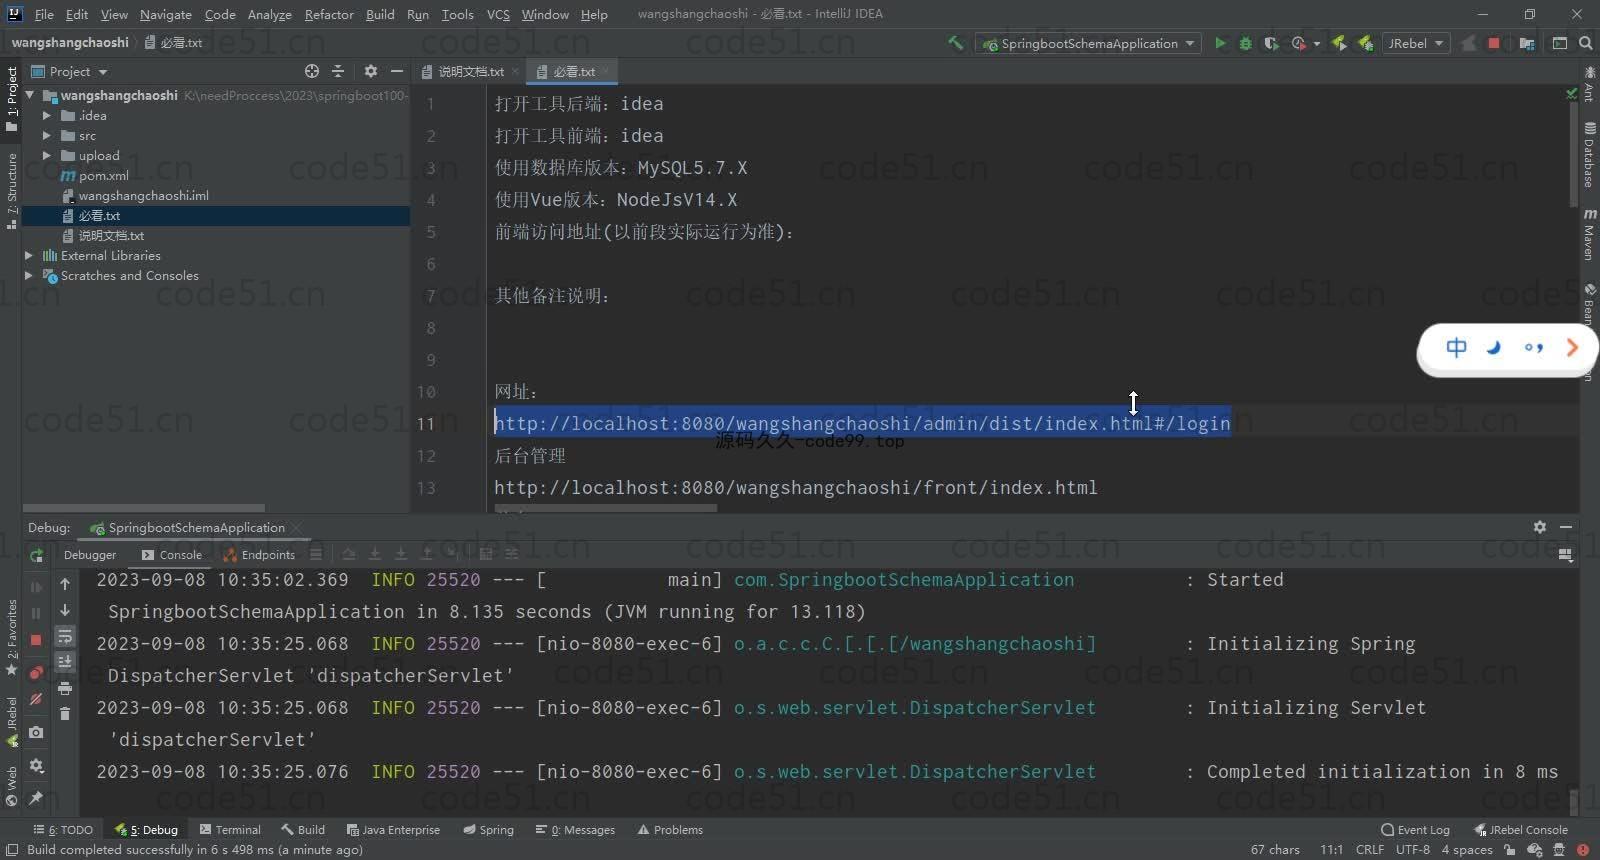1600x860 pixels.
Task: Toggle soft-wrap in console
Action: (65, 636)
